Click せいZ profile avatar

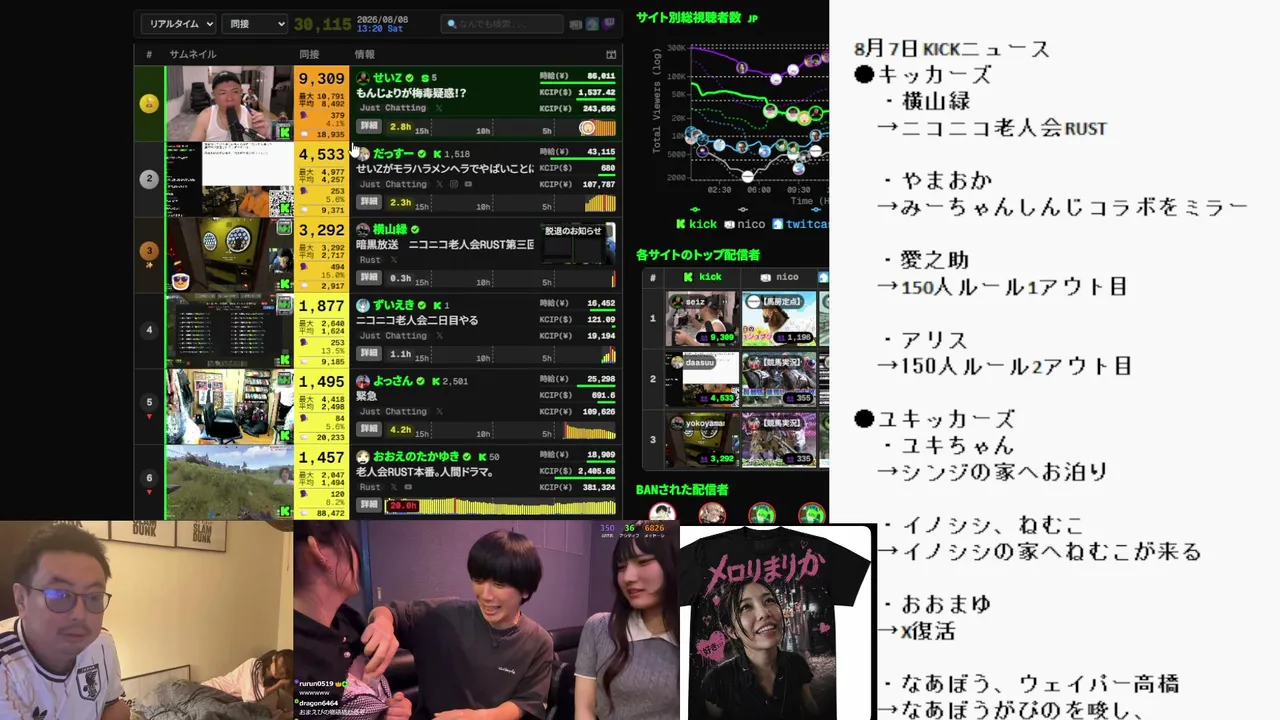point(363,77)
